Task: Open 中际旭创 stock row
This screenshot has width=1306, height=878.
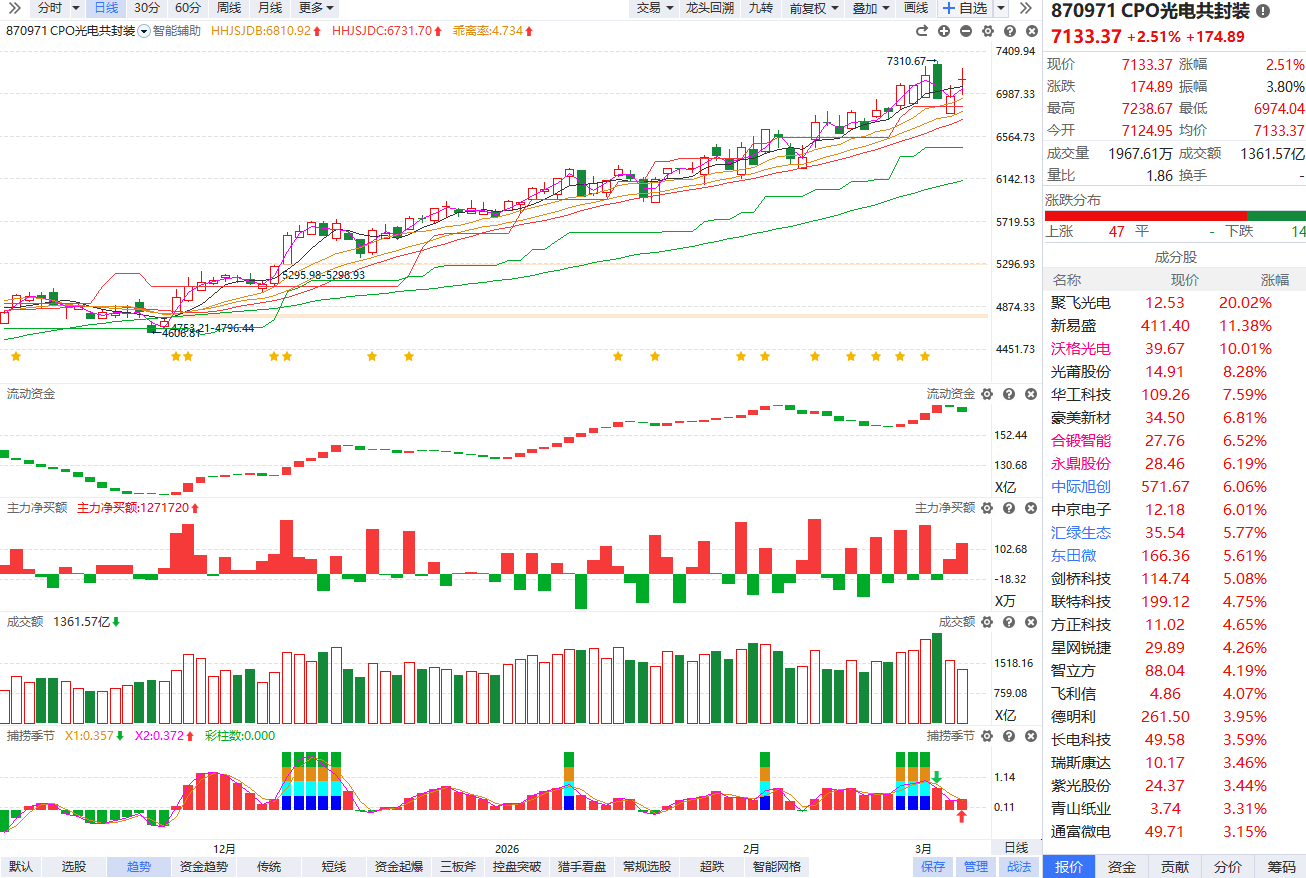Action: (x=1175, y=487)
